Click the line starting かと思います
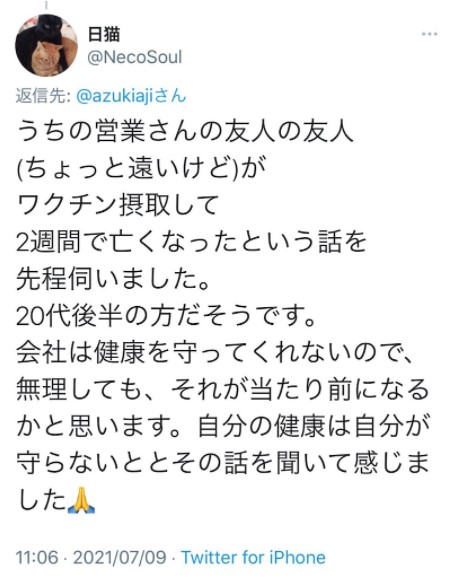 (223, 427)
